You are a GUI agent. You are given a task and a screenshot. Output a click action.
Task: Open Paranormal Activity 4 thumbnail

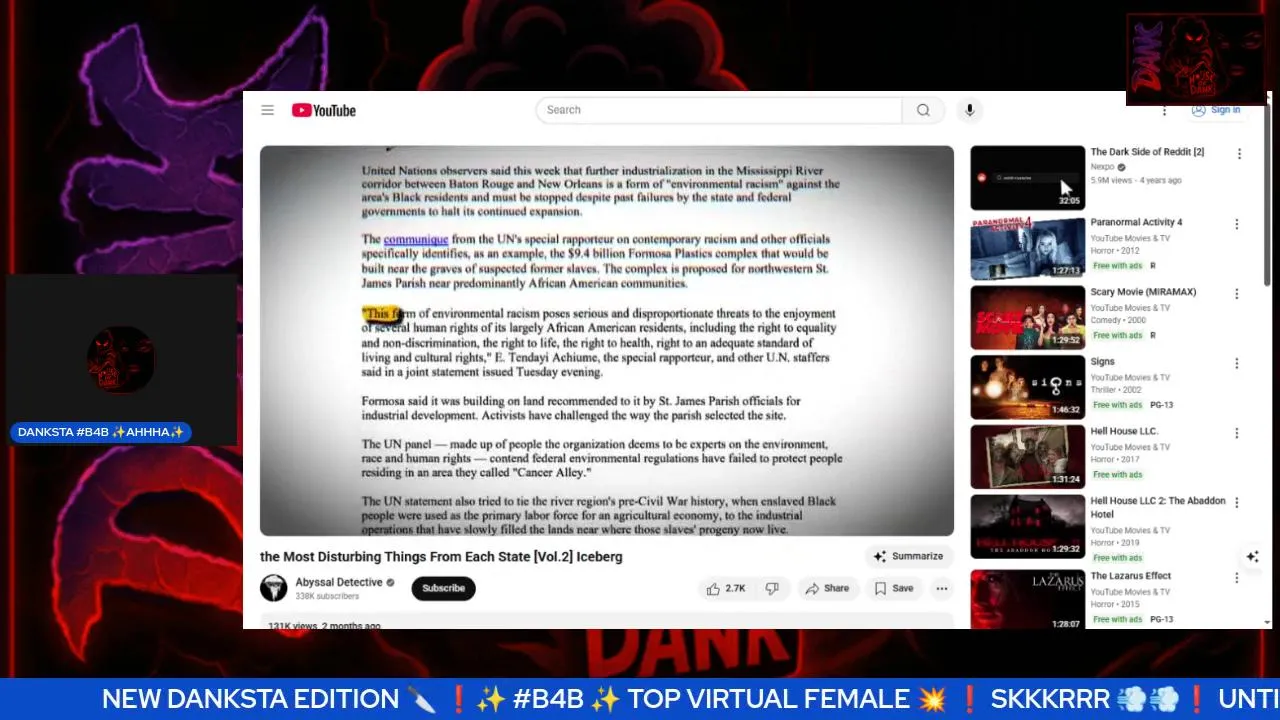pos(1027,248)
